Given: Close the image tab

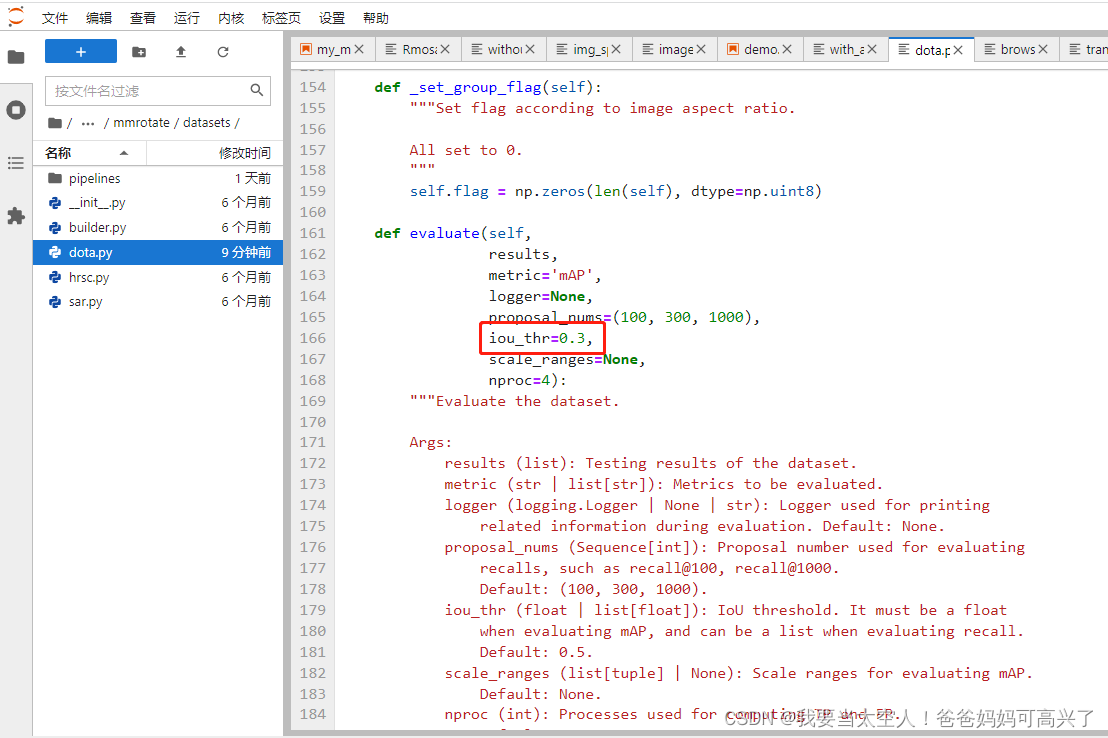Looking at the screenshot, I should click(x=701, y=49).
